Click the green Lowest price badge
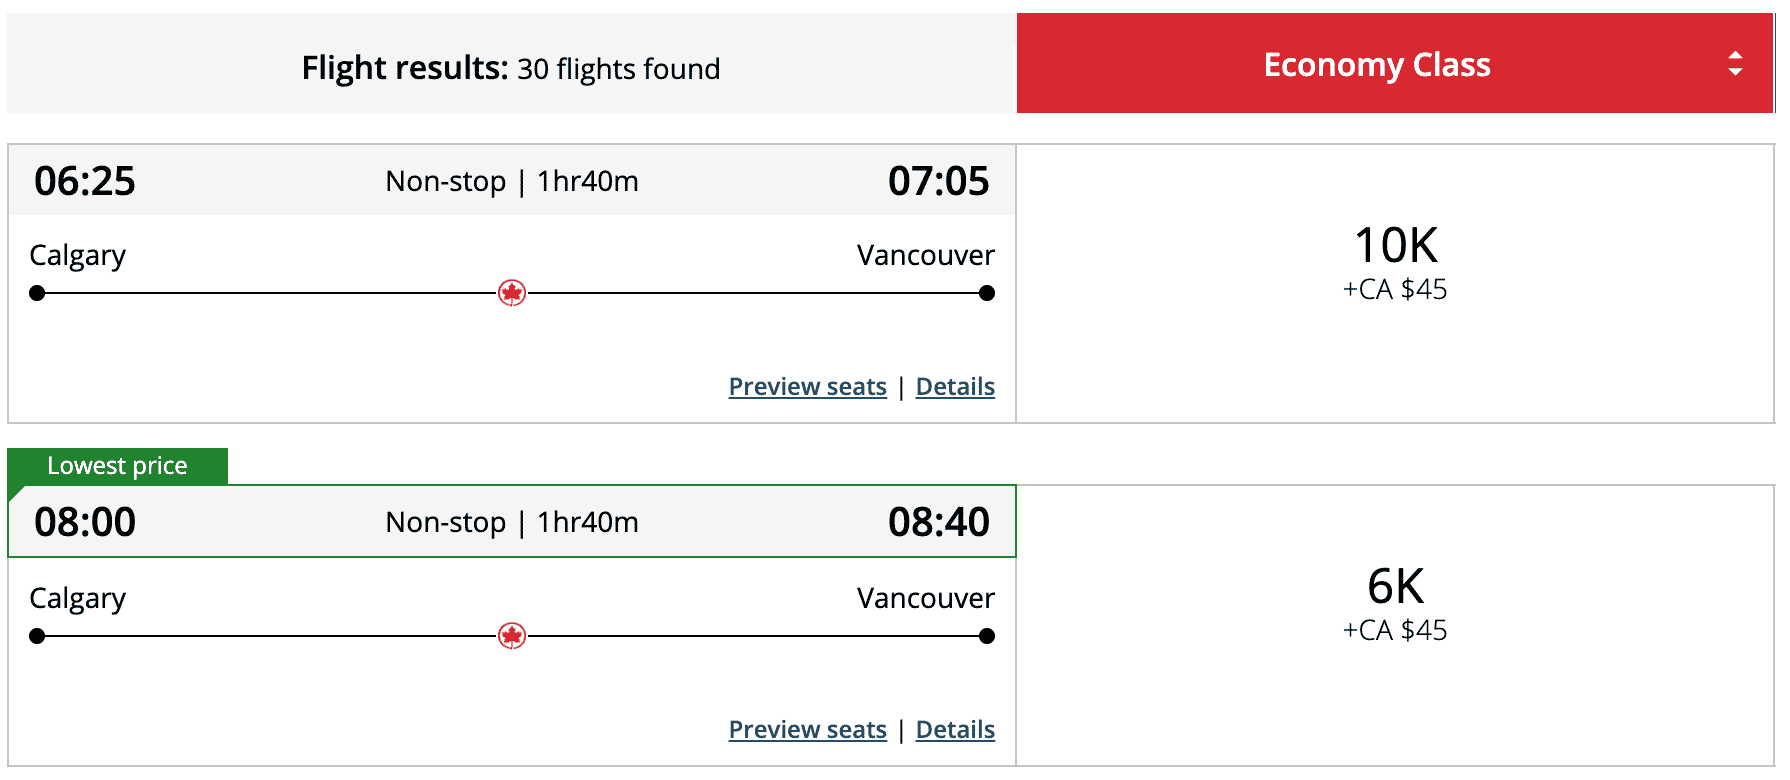1790x780 pixels. 118,466
